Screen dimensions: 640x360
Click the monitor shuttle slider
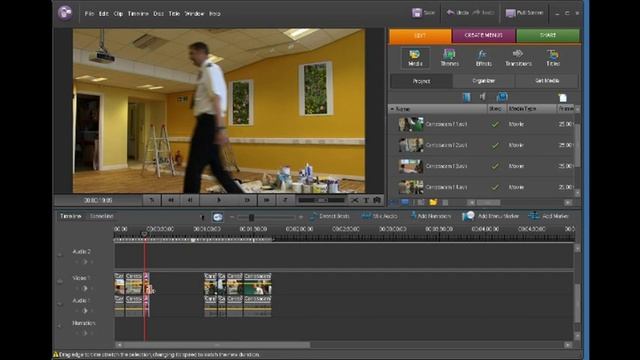click(x=322, y=200)
